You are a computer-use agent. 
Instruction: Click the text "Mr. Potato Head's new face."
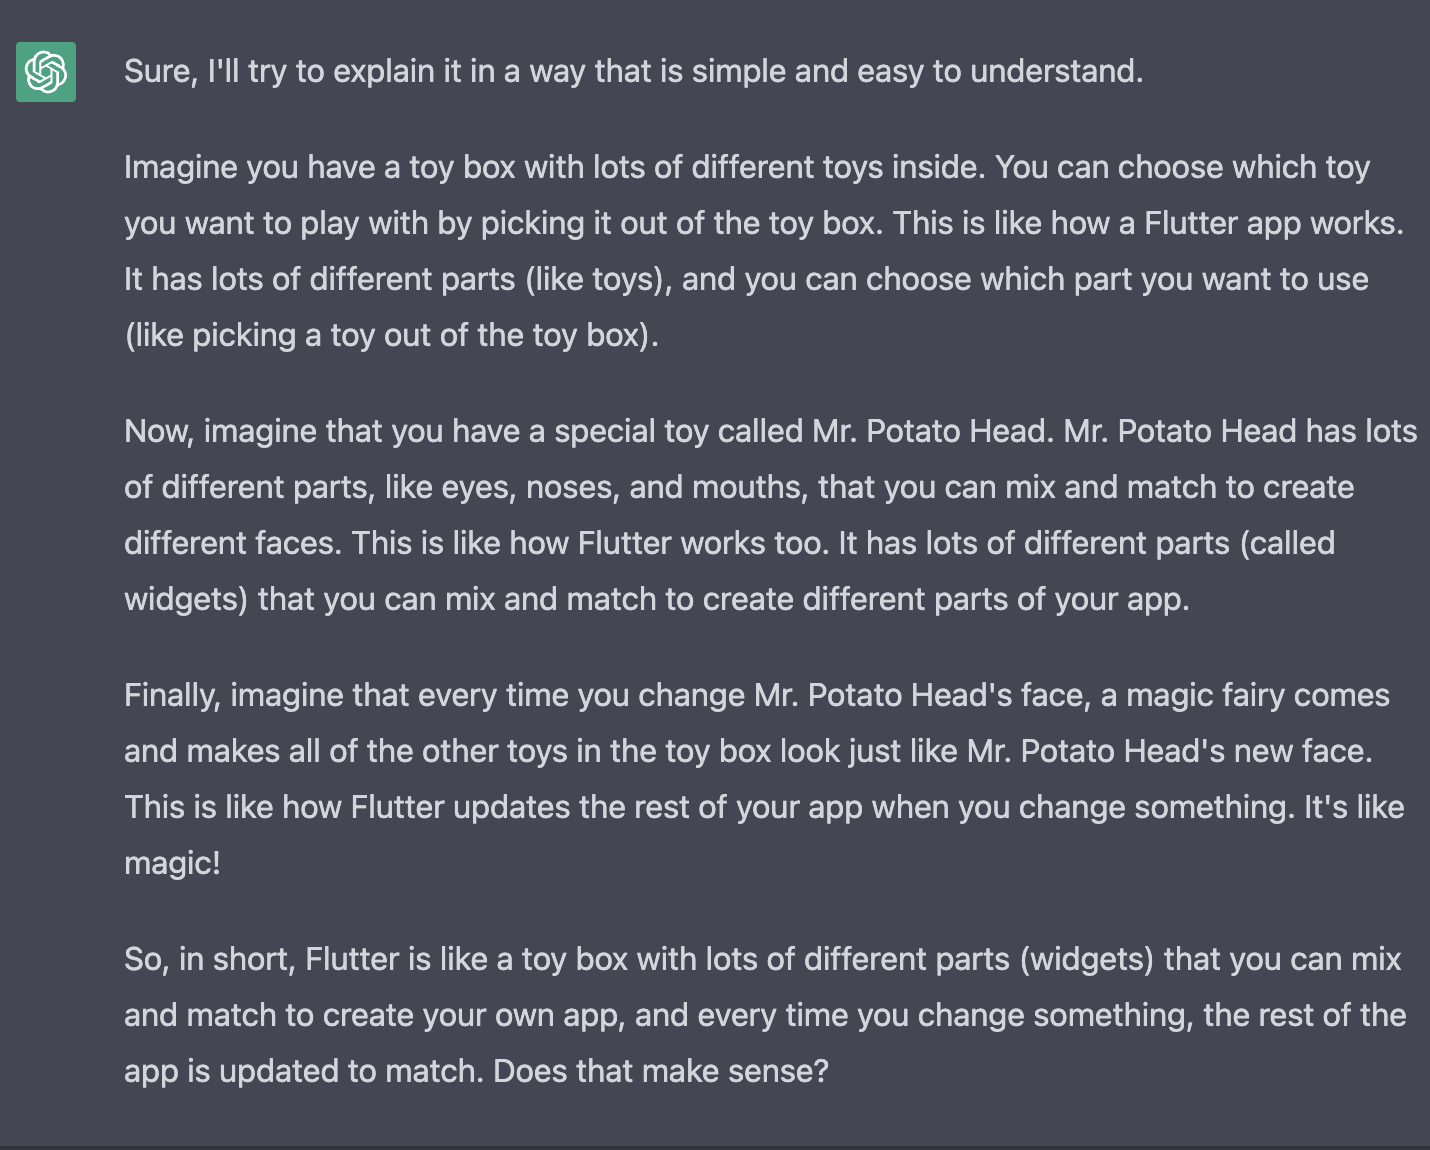click(1169, 751)
